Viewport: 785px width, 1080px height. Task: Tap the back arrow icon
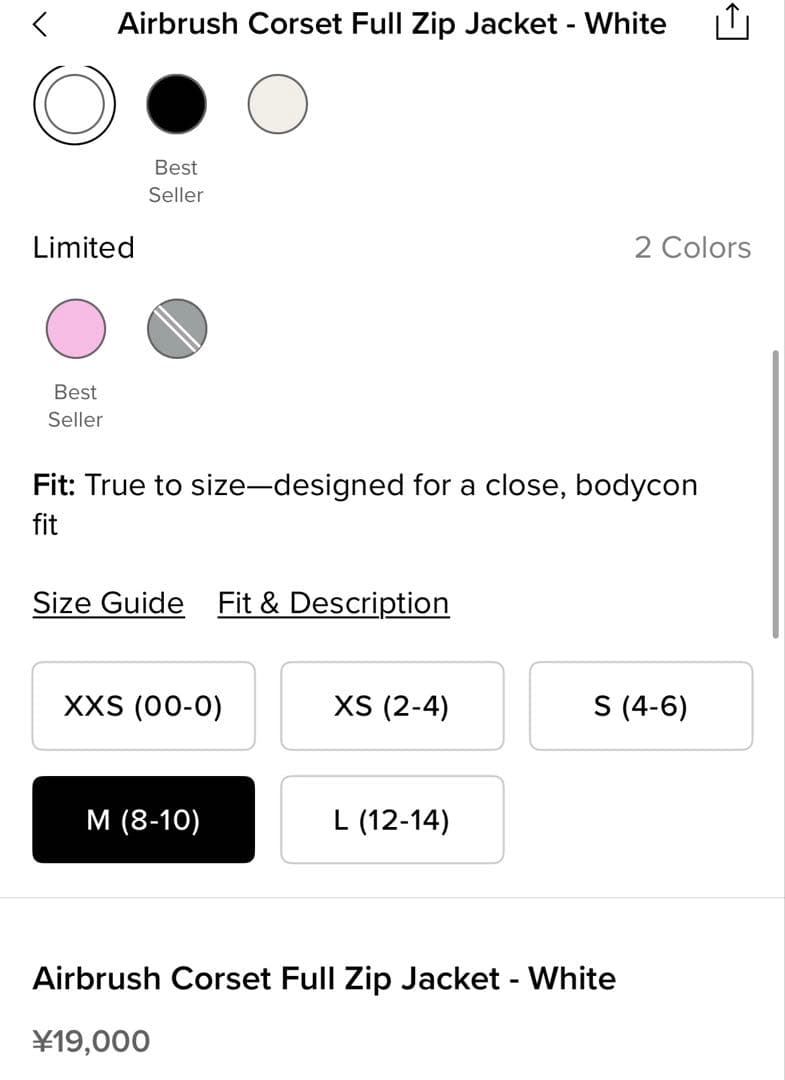(41, 25)
